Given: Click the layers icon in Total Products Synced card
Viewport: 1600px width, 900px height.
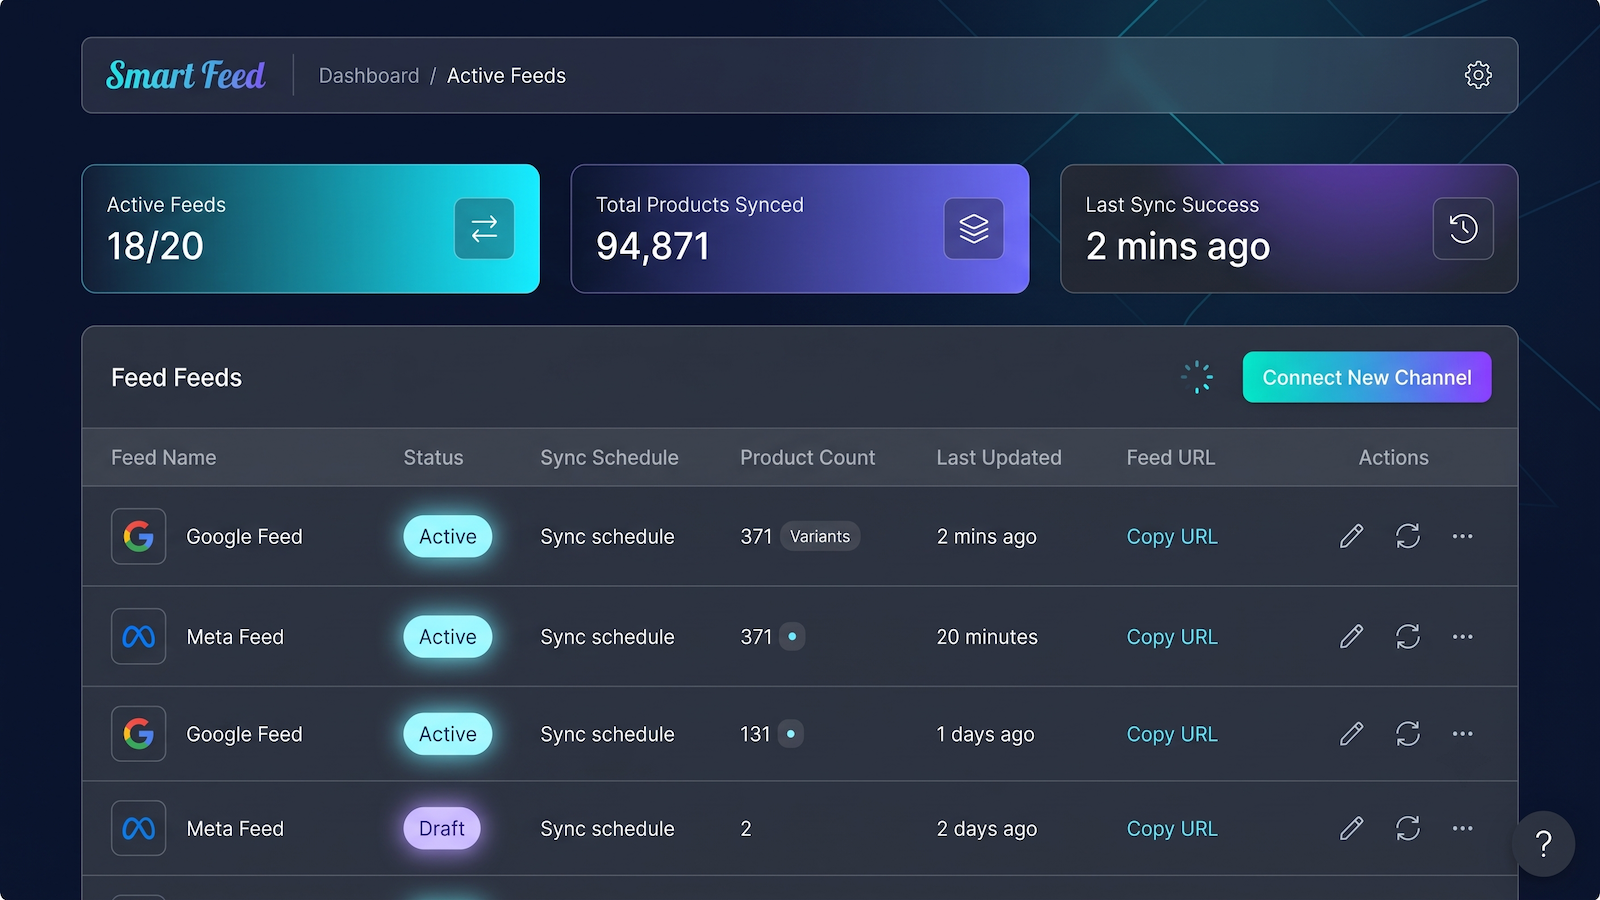Looking at the screenshot, I should (974, 229).
